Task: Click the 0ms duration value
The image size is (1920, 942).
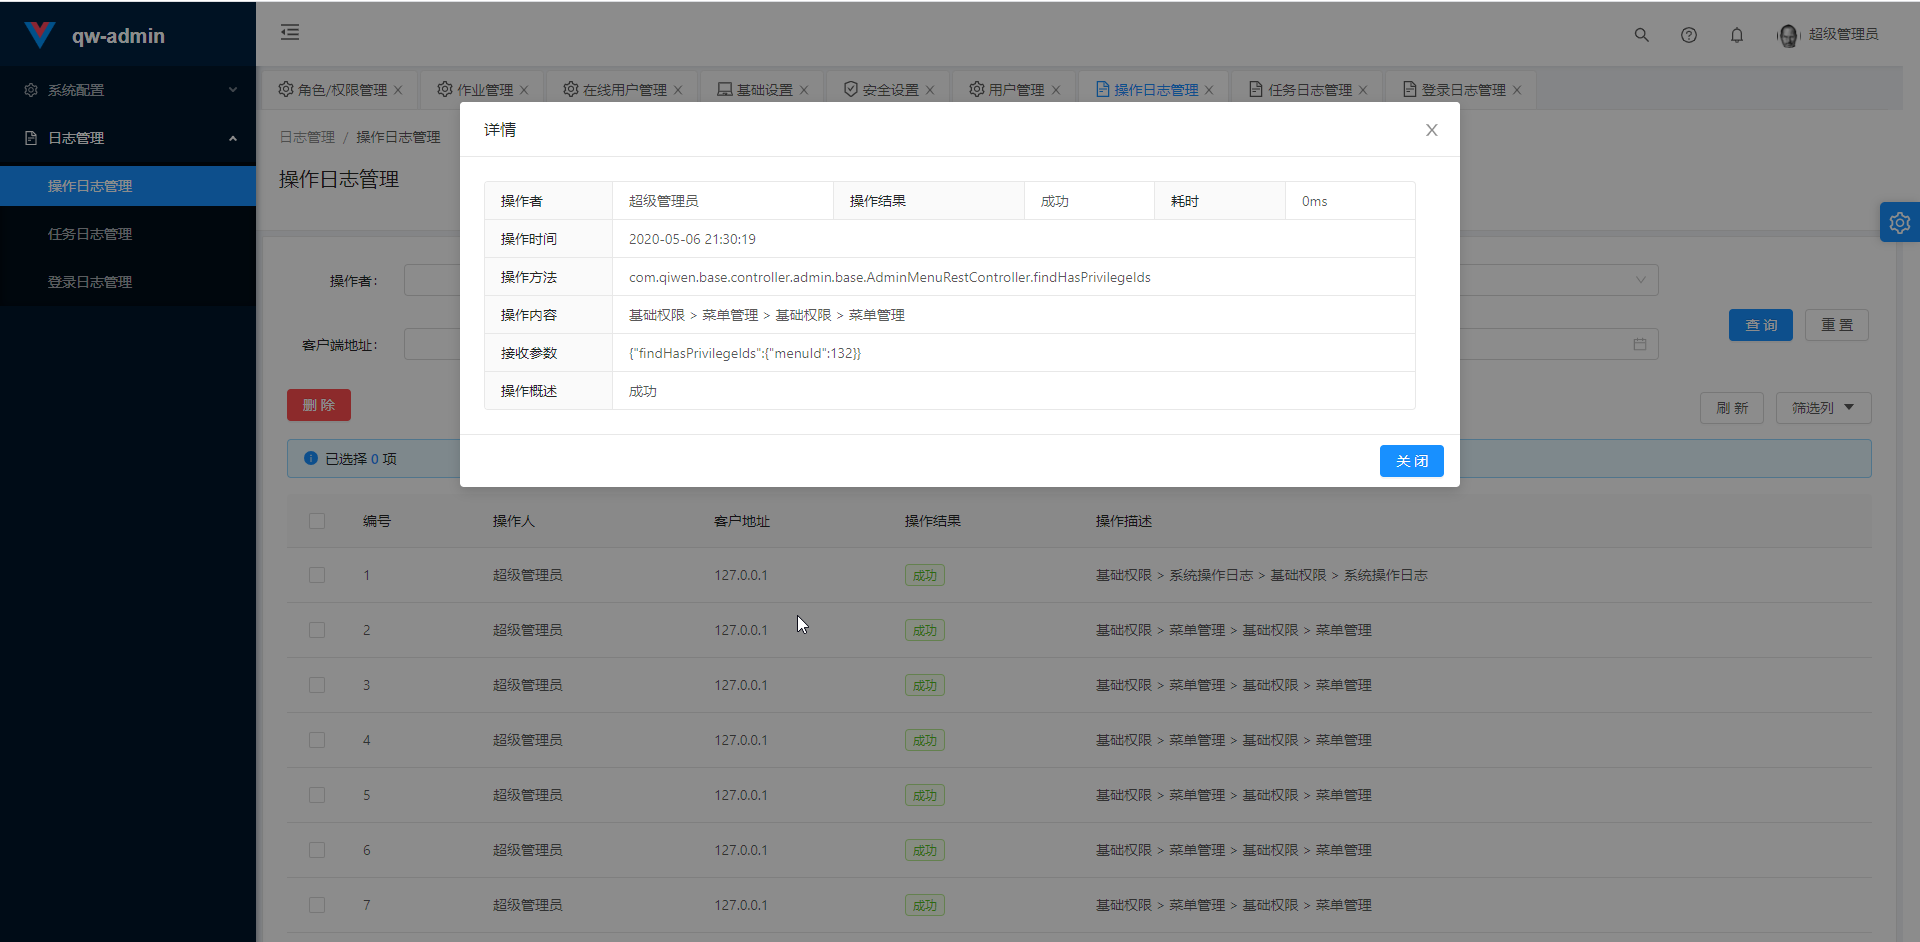Action: click(x=1314, y=201)
